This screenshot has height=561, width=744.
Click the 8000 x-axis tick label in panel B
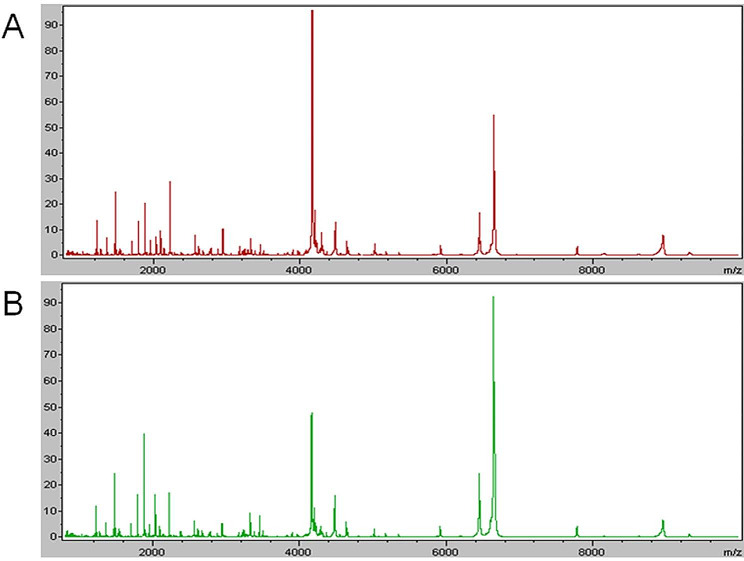point(591,552)
